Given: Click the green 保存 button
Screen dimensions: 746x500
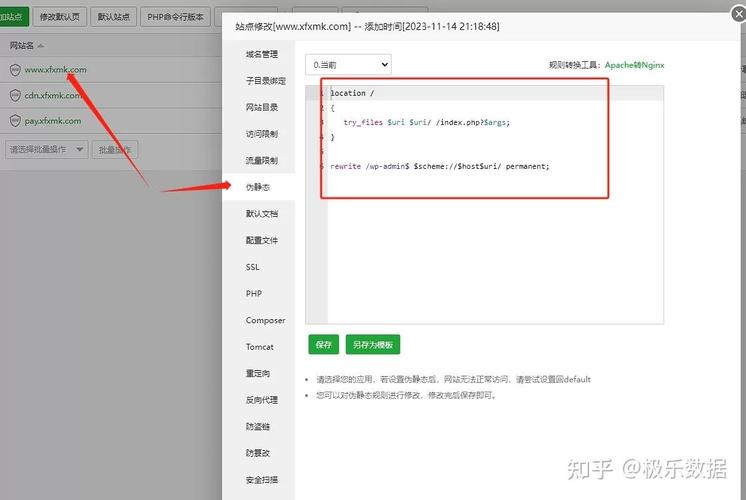Looking at the screenshot, I should tap(324, 344).
